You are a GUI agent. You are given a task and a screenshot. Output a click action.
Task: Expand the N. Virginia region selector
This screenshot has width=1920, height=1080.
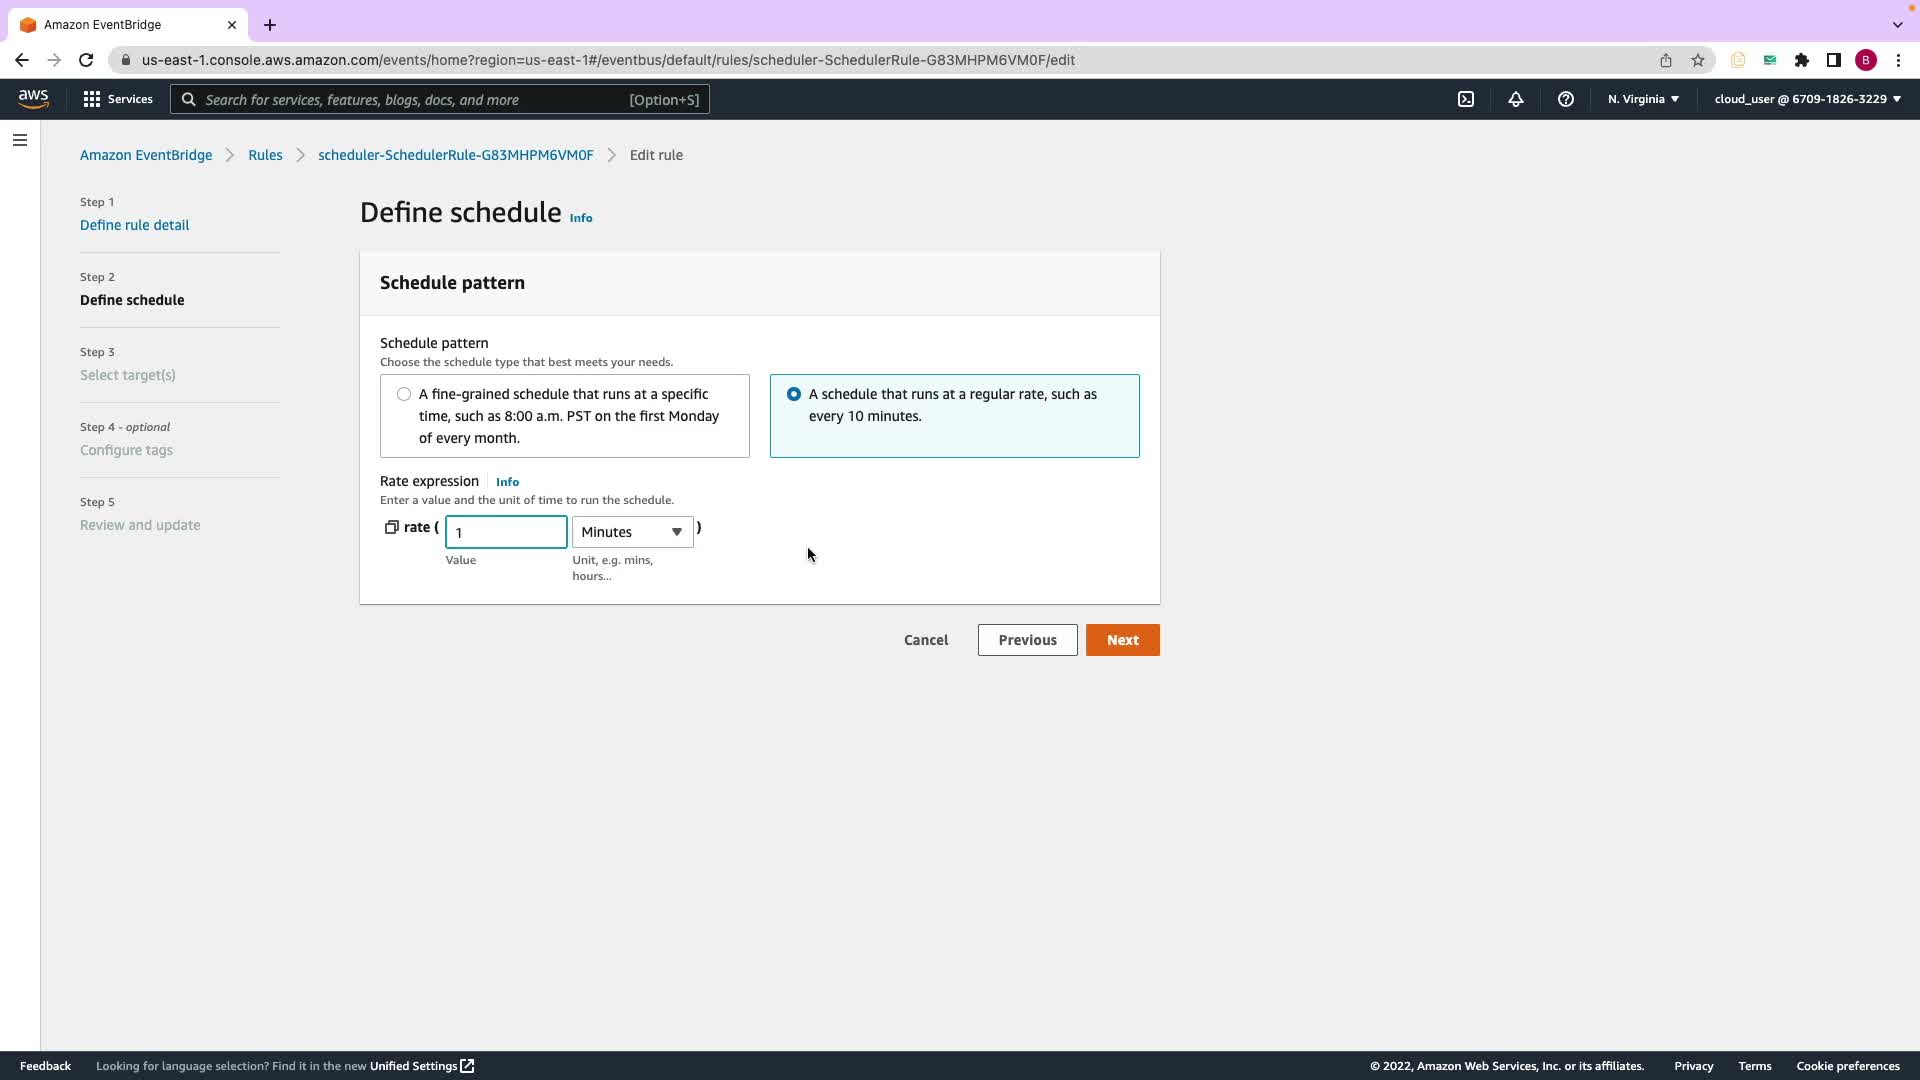1643,99
